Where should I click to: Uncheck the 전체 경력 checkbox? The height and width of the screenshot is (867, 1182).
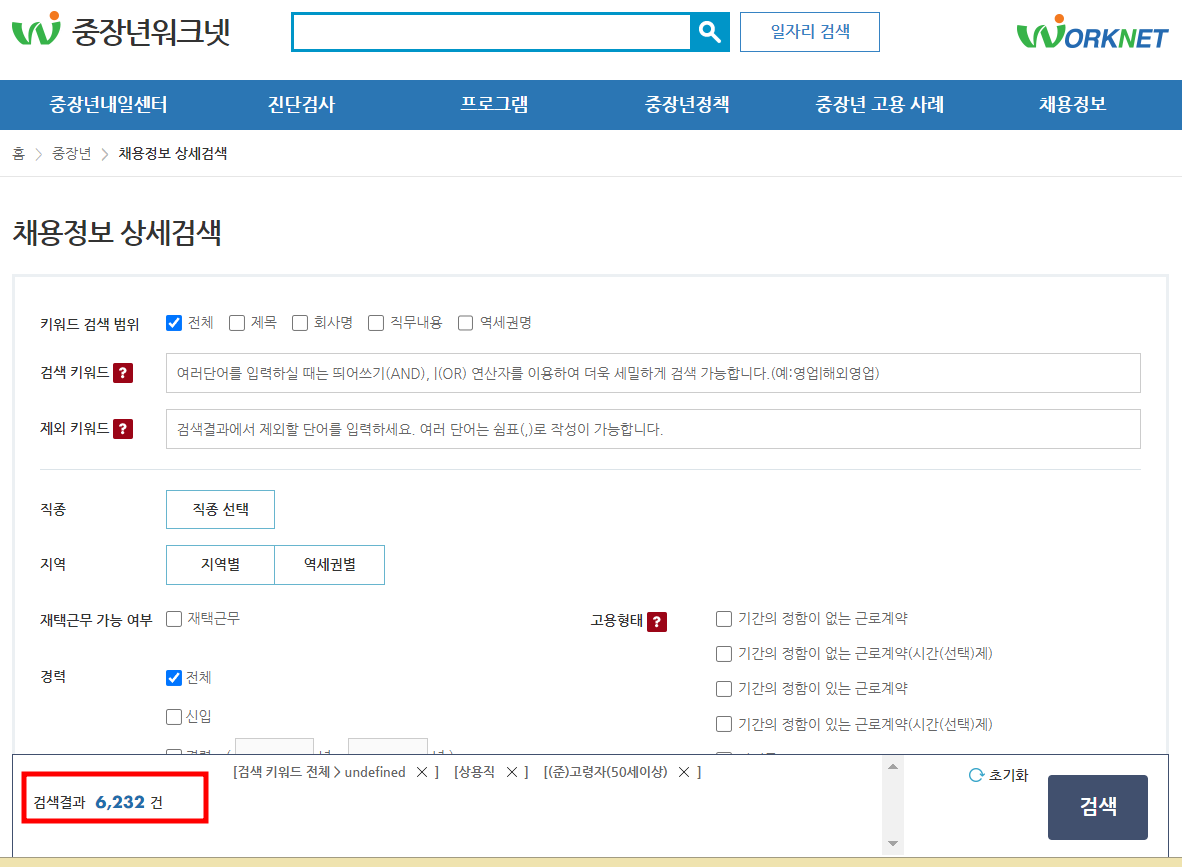[173, 676]
